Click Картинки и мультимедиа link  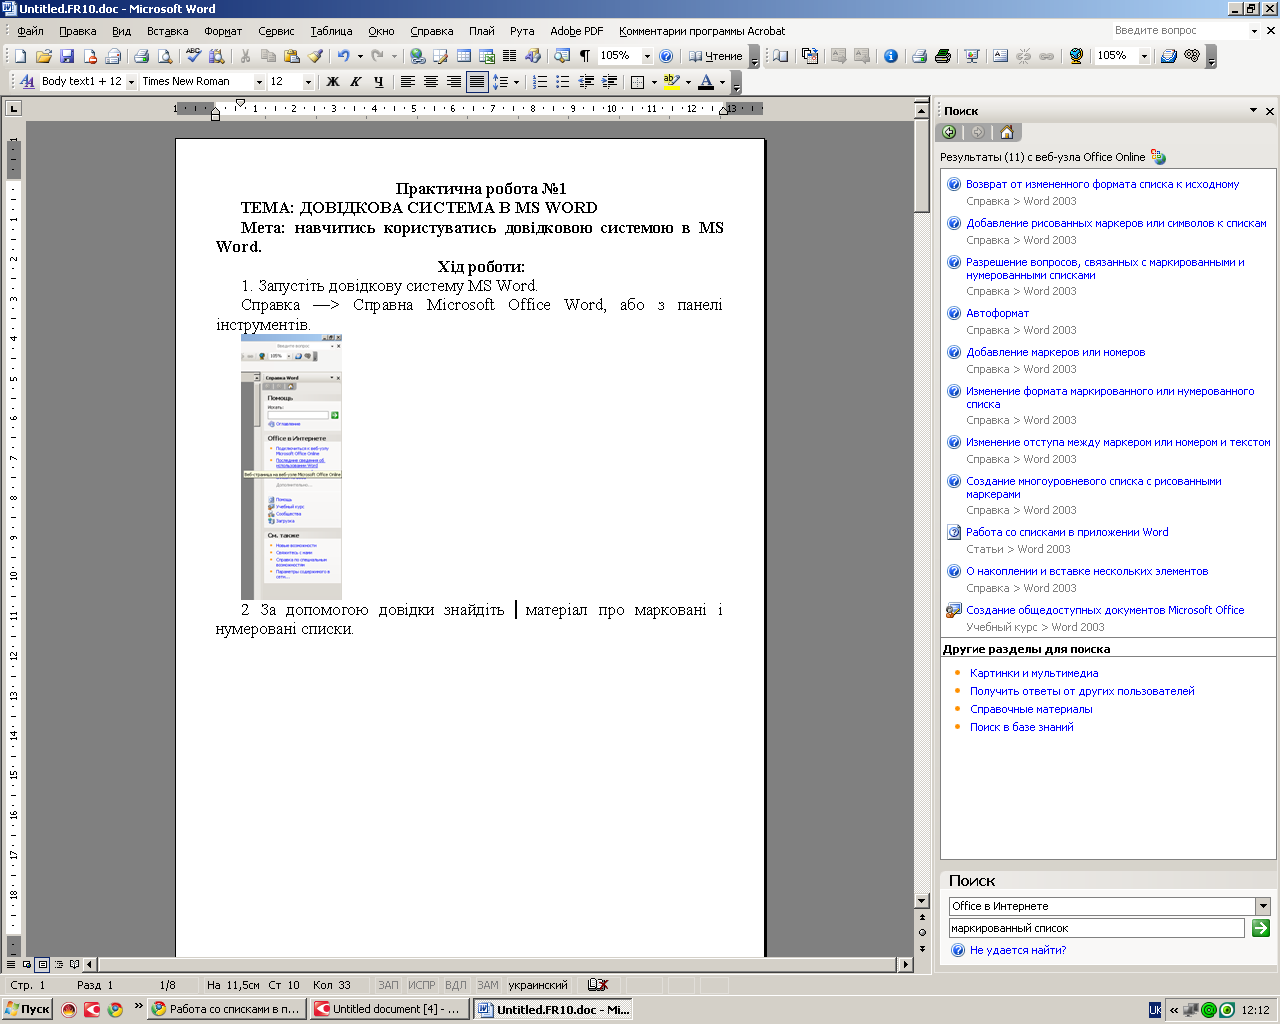(1034, 673)
